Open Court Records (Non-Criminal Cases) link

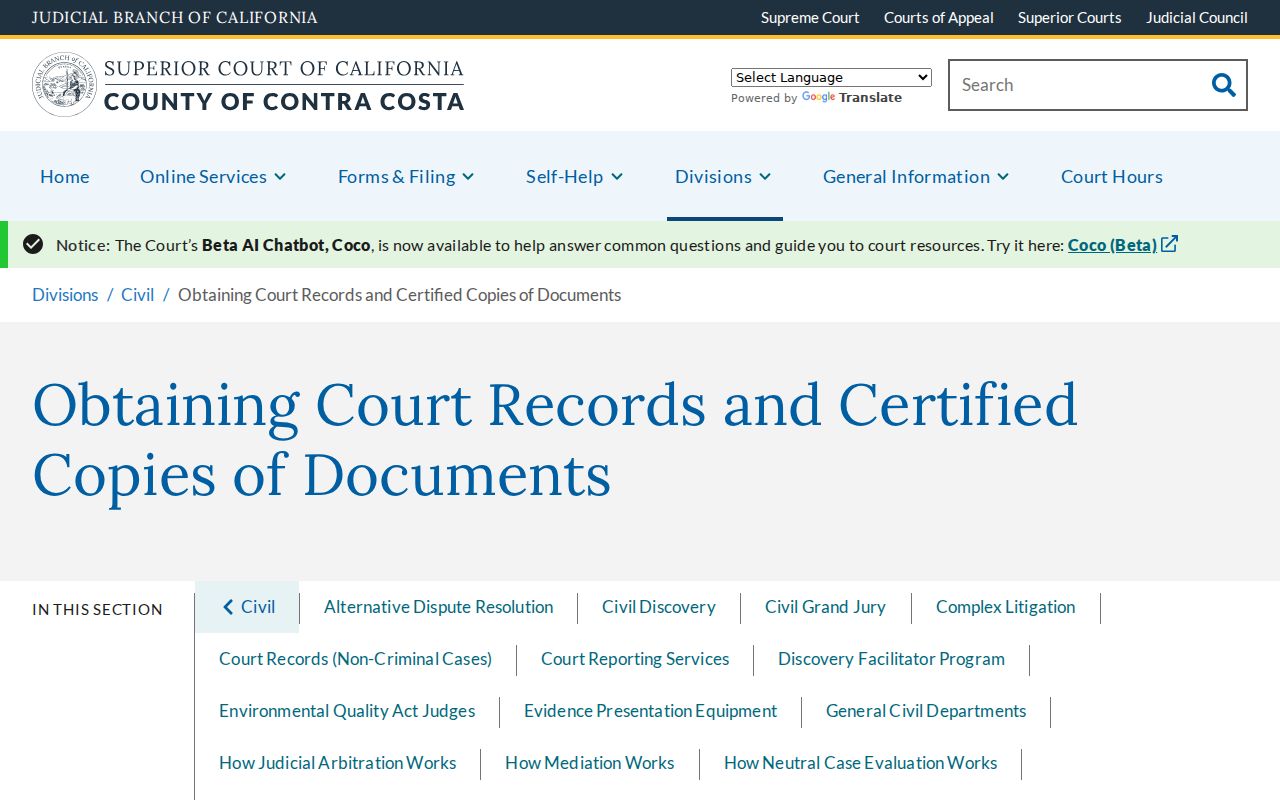click(356, 659)
